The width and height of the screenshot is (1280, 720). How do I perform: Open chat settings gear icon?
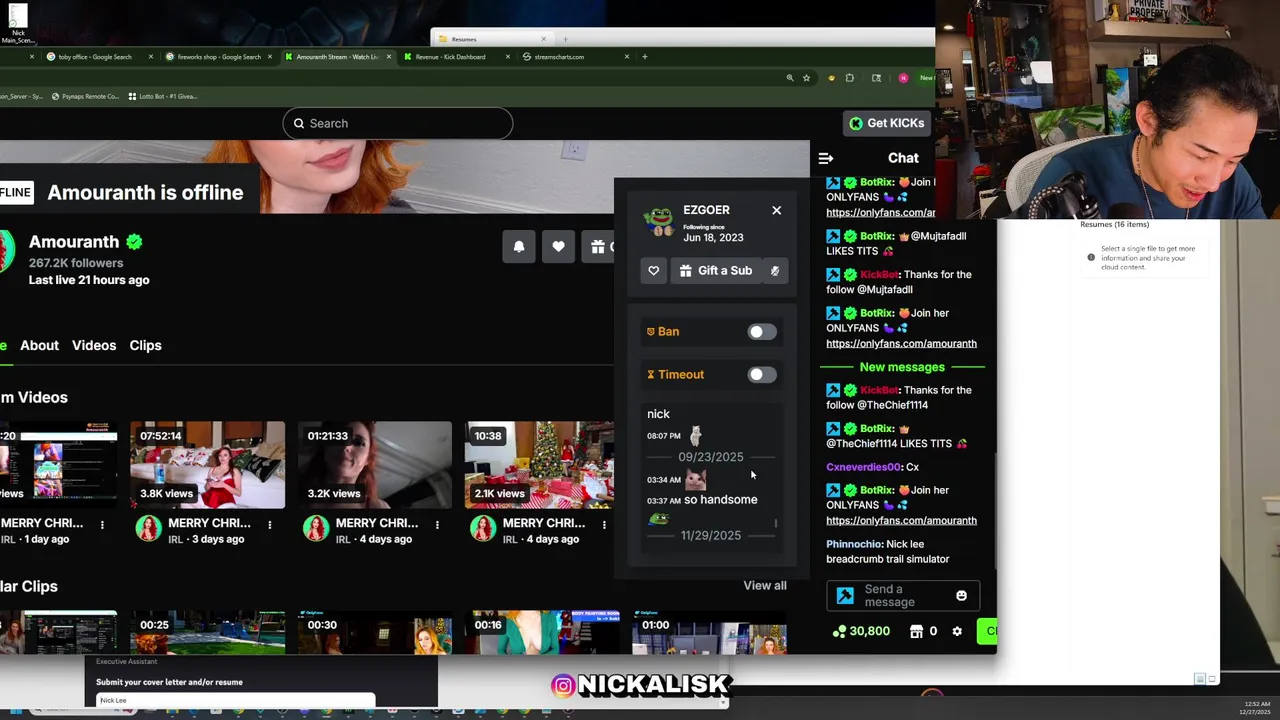(957, 631)
